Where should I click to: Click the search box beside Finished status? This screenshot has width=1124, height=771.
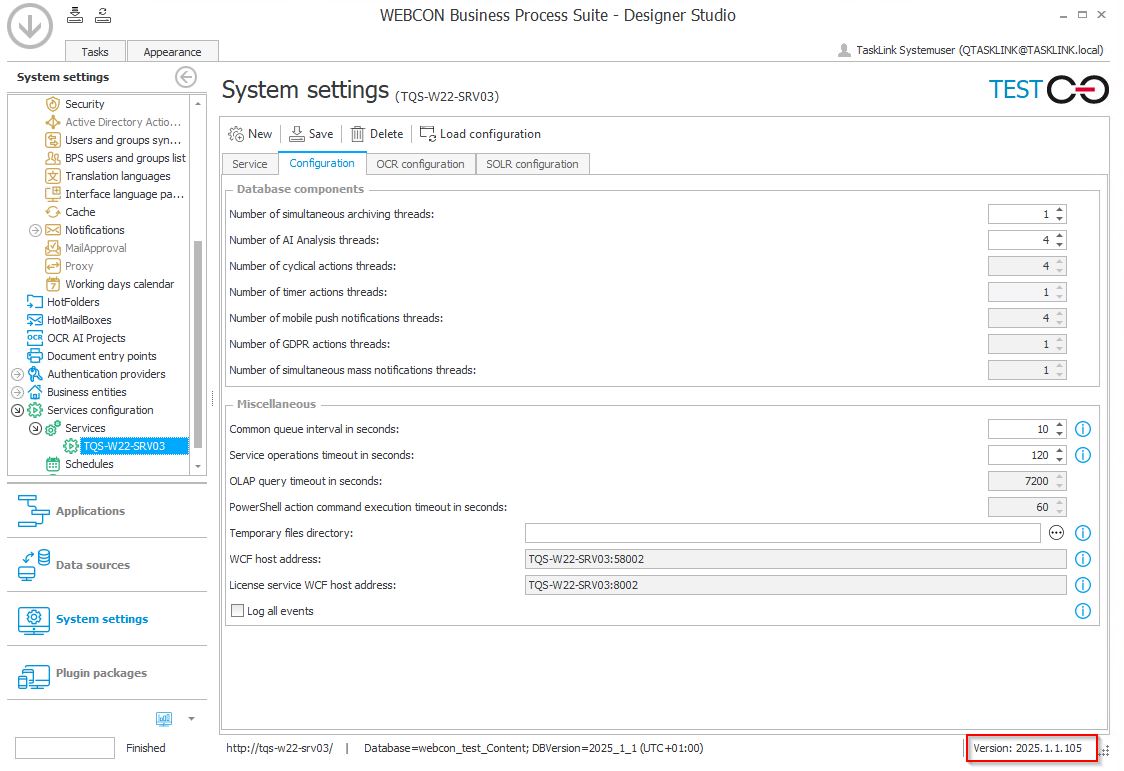(65, 747)
